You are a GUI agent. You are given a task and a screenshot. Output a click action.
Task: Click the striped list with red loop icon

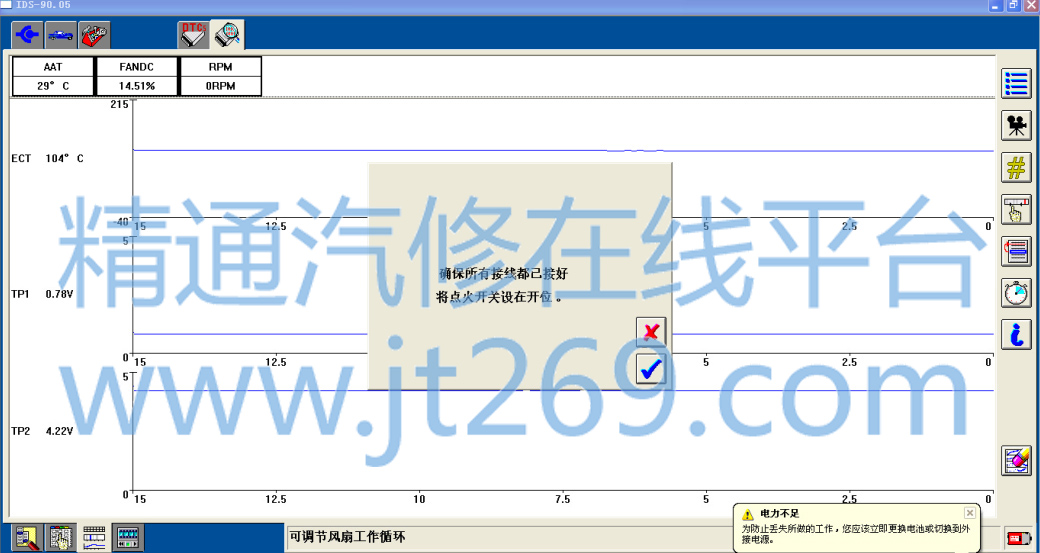tap(1016, 251)
